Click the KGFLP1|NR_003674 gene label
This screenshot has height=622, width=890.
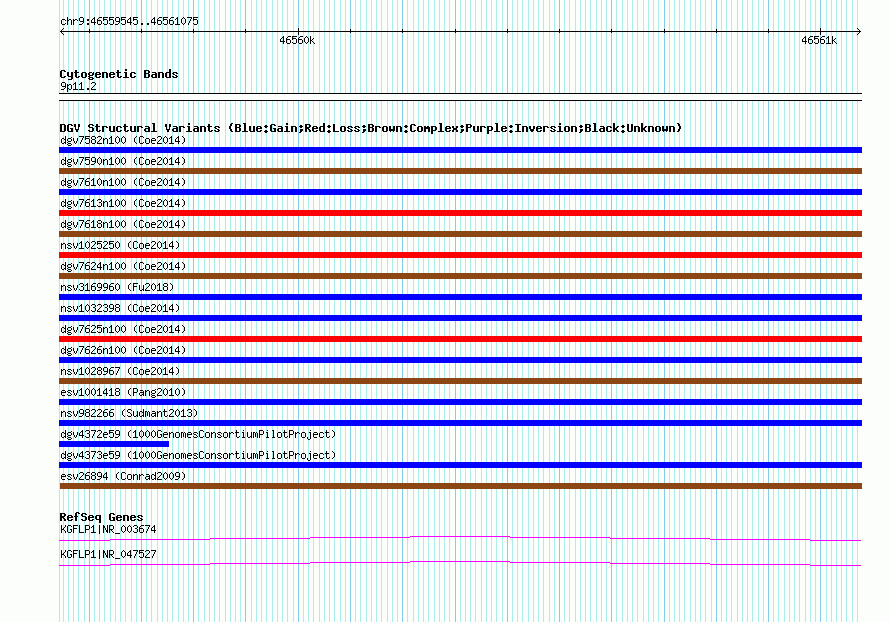pyautogui.click(x=108, y=529)
